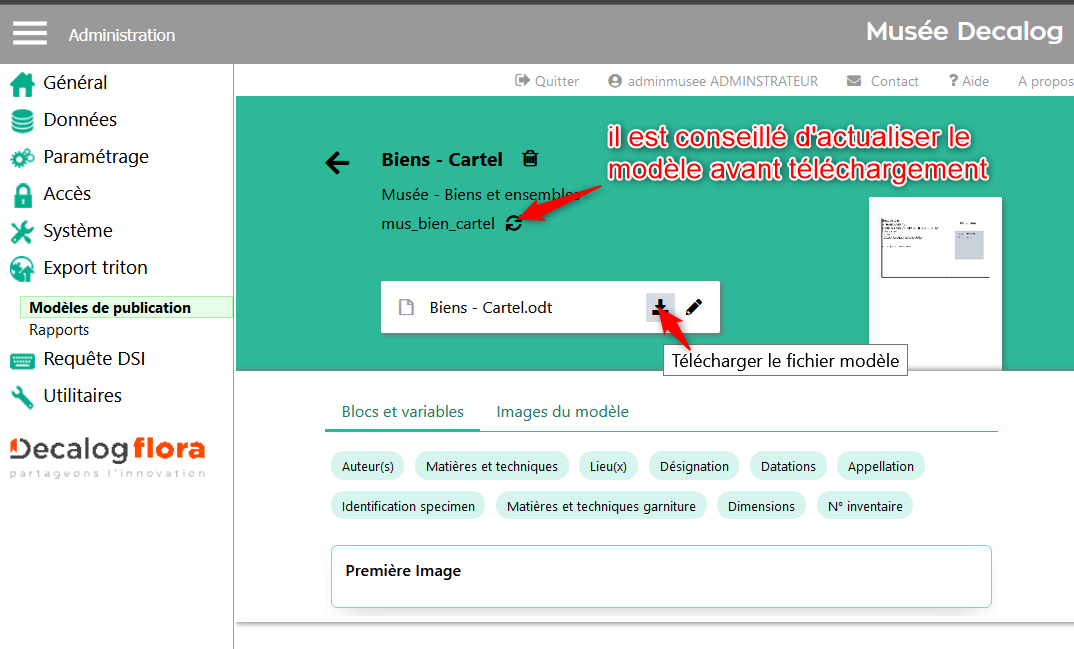Click the Quitter link
The image size is (1074, 649).
coord(557,81)
